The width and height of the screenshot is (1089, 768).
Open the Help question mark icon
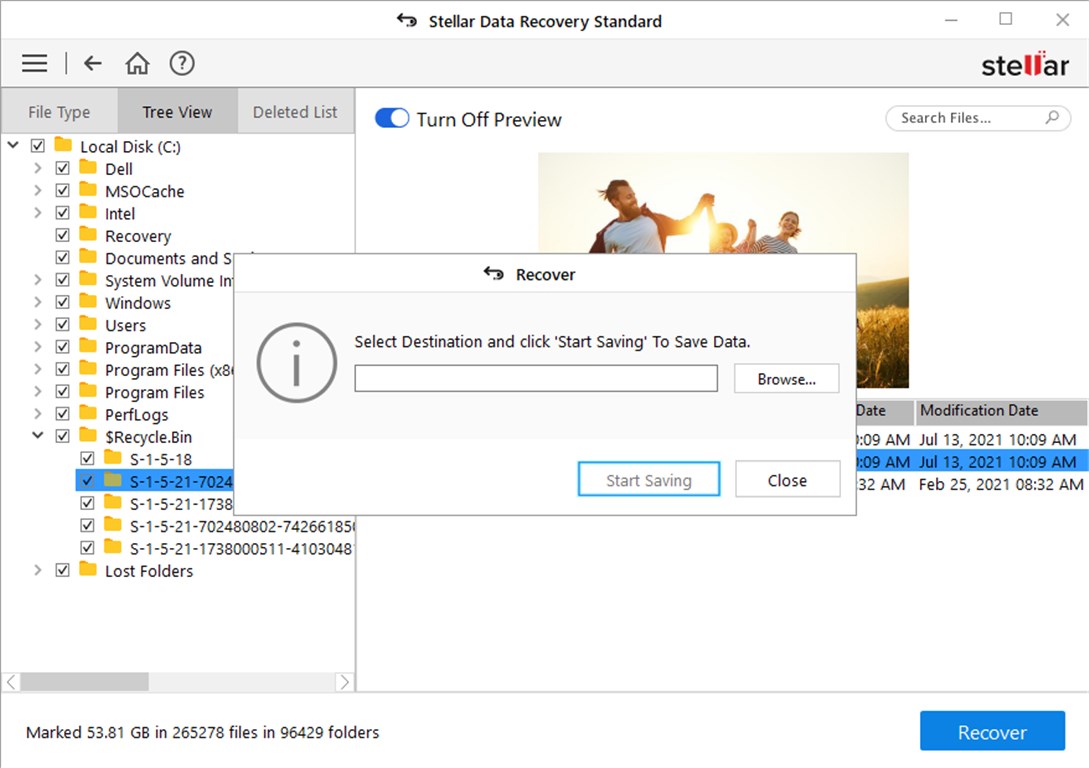pyautogui.click(x=182, y=63)
